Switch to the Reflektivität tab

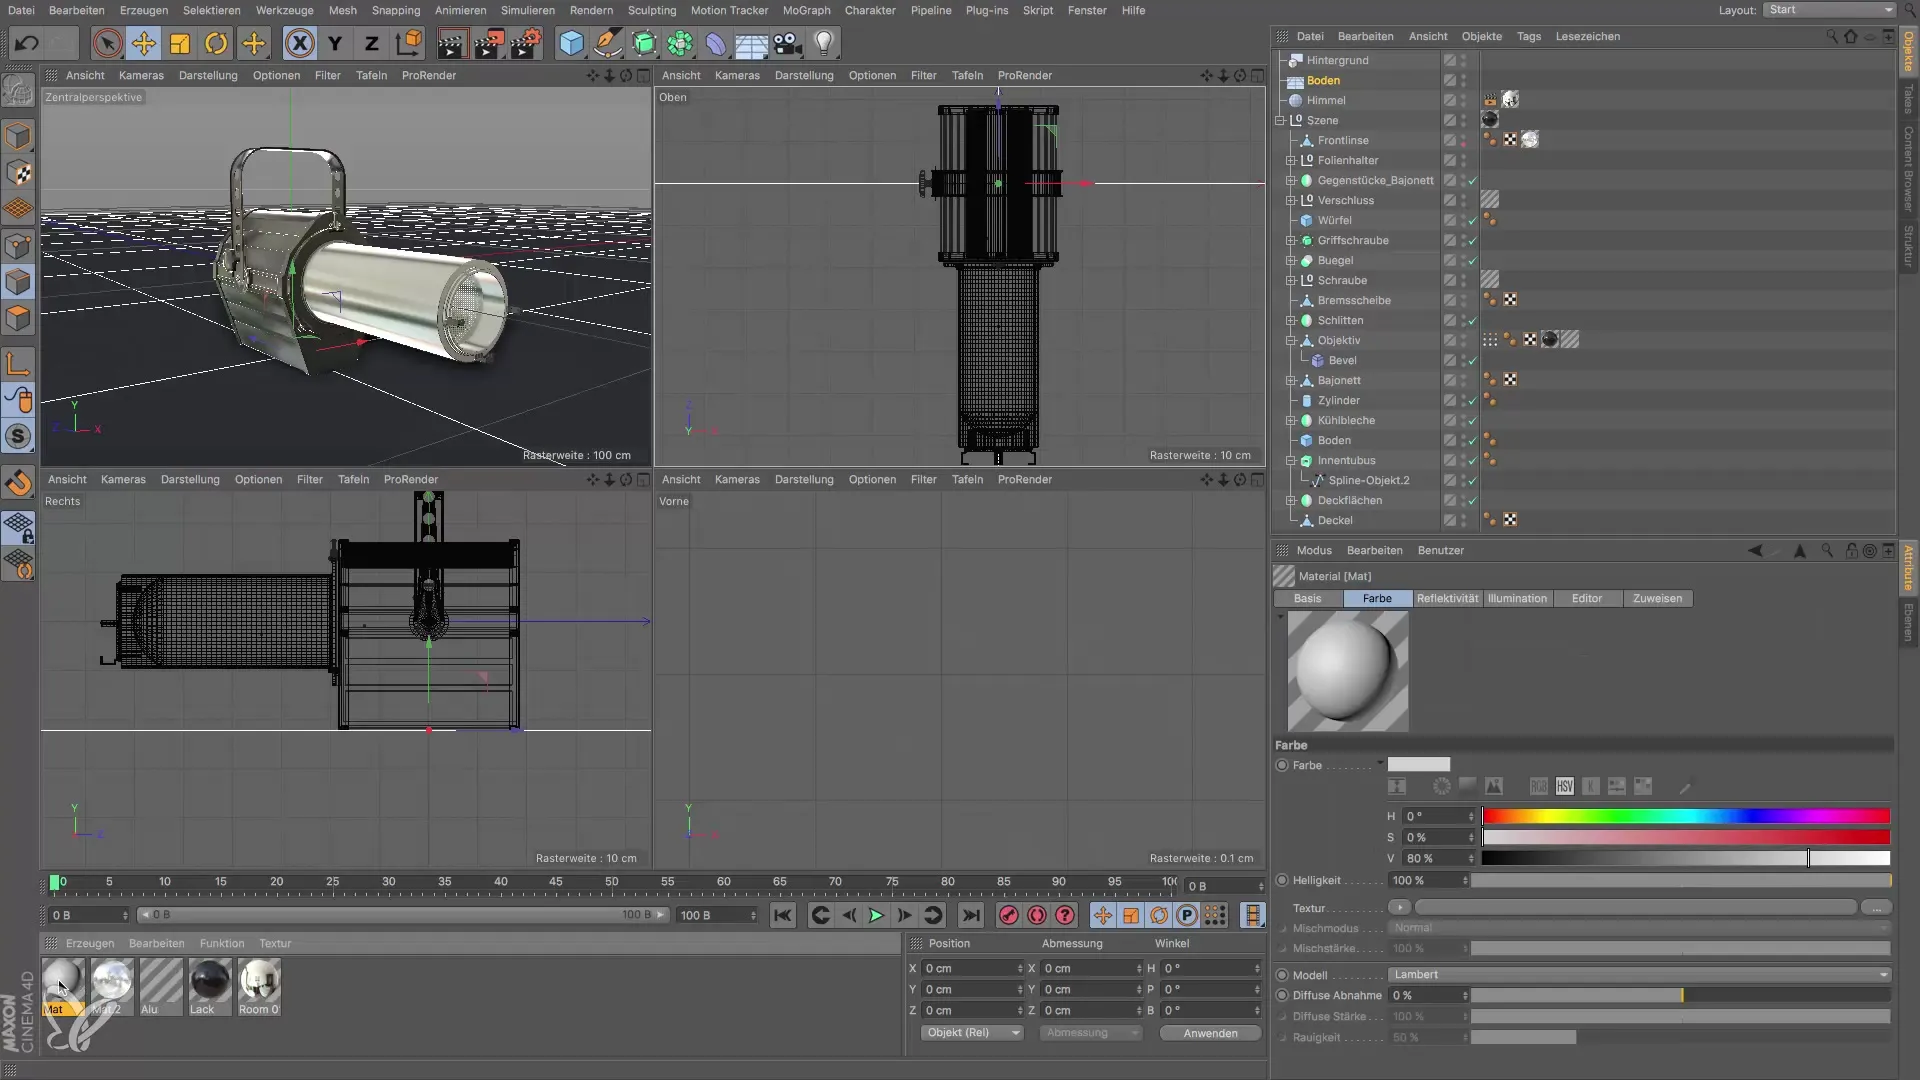coord(1447,598)
